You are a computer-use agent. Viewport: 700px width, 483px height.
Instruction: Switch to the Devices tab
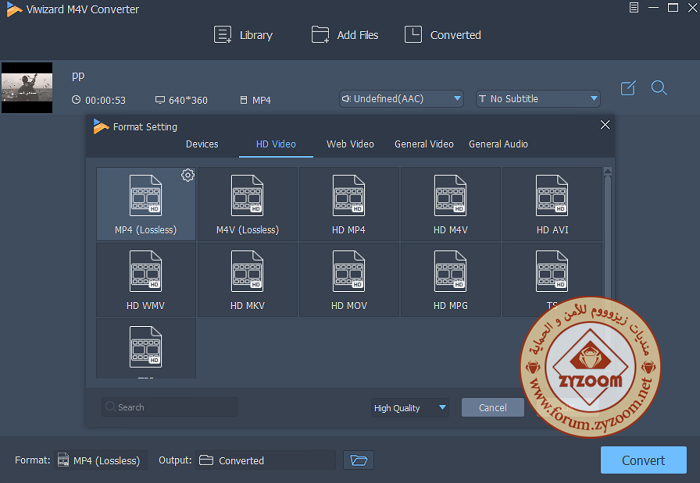(x=202, y=144)
